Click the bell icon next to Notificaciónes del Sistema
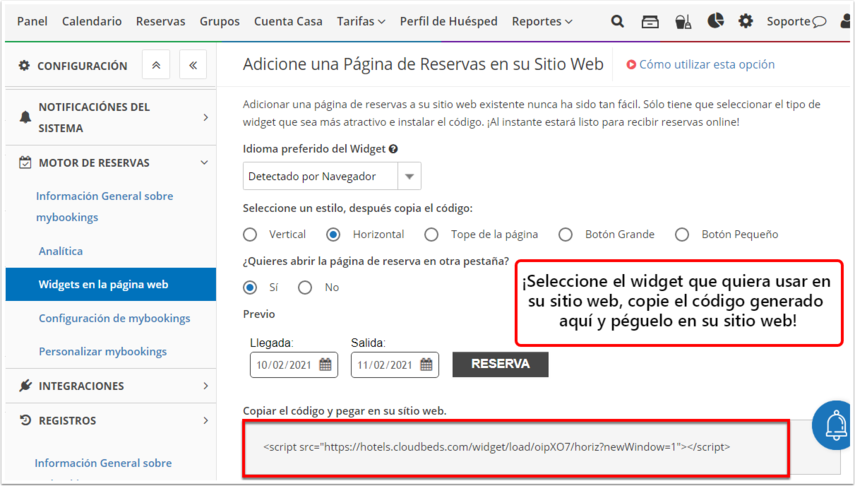Screen dimensions: 855x486 tap(25, 117)
